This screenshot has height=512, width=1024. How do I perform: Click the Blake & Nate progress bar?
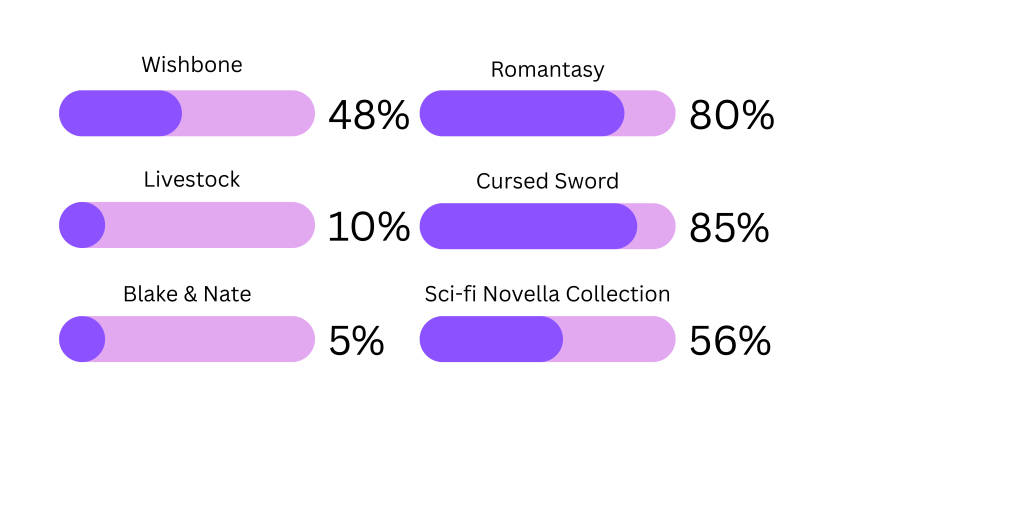point(187,339)
